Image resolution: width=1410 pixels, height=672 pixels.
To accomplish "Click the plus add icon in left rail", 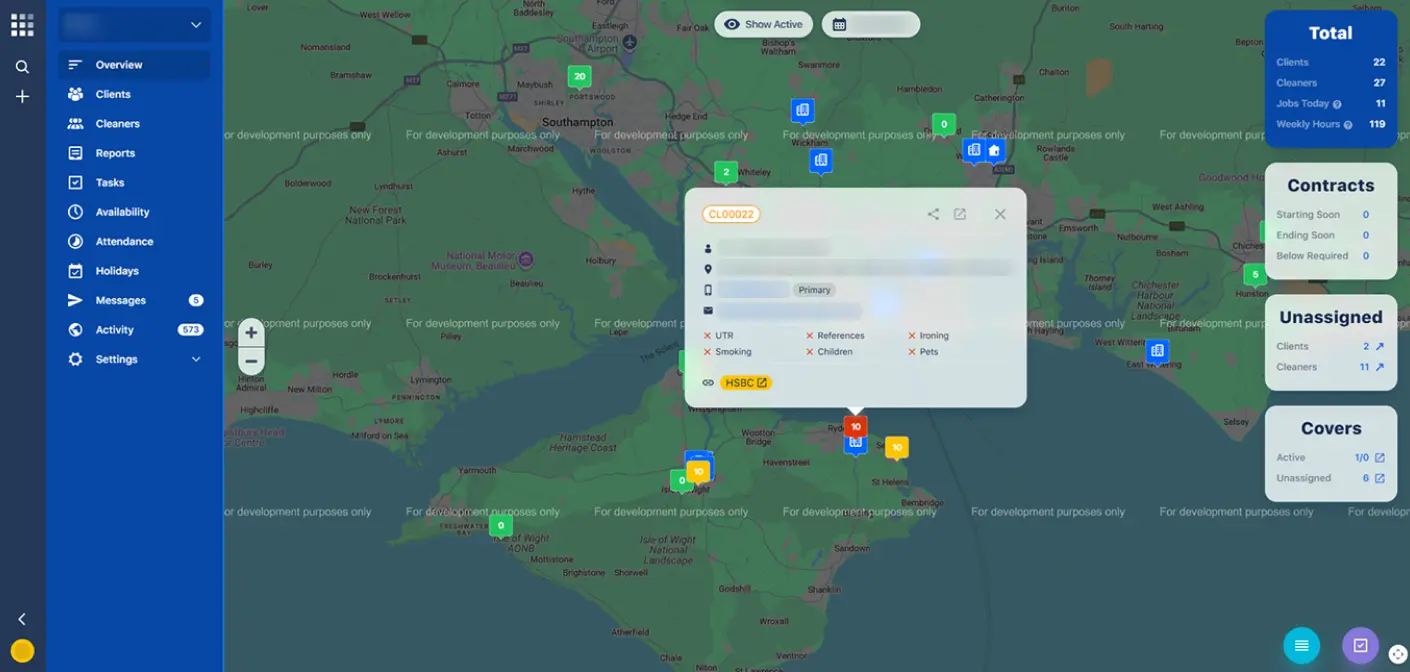I will 22,97.
